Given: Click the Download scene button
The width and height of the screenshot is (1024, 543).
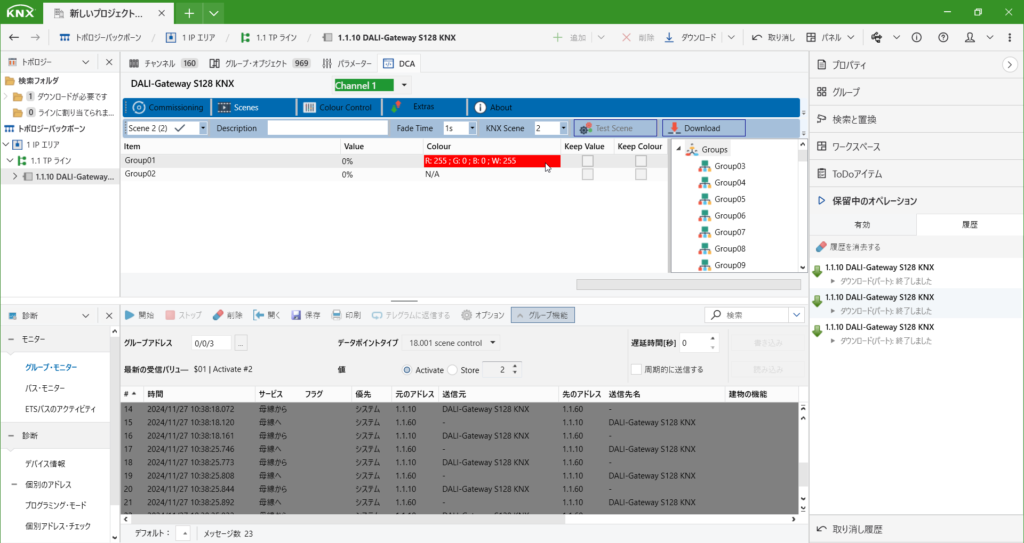Looking at the screenshot, I should [704, 128].
